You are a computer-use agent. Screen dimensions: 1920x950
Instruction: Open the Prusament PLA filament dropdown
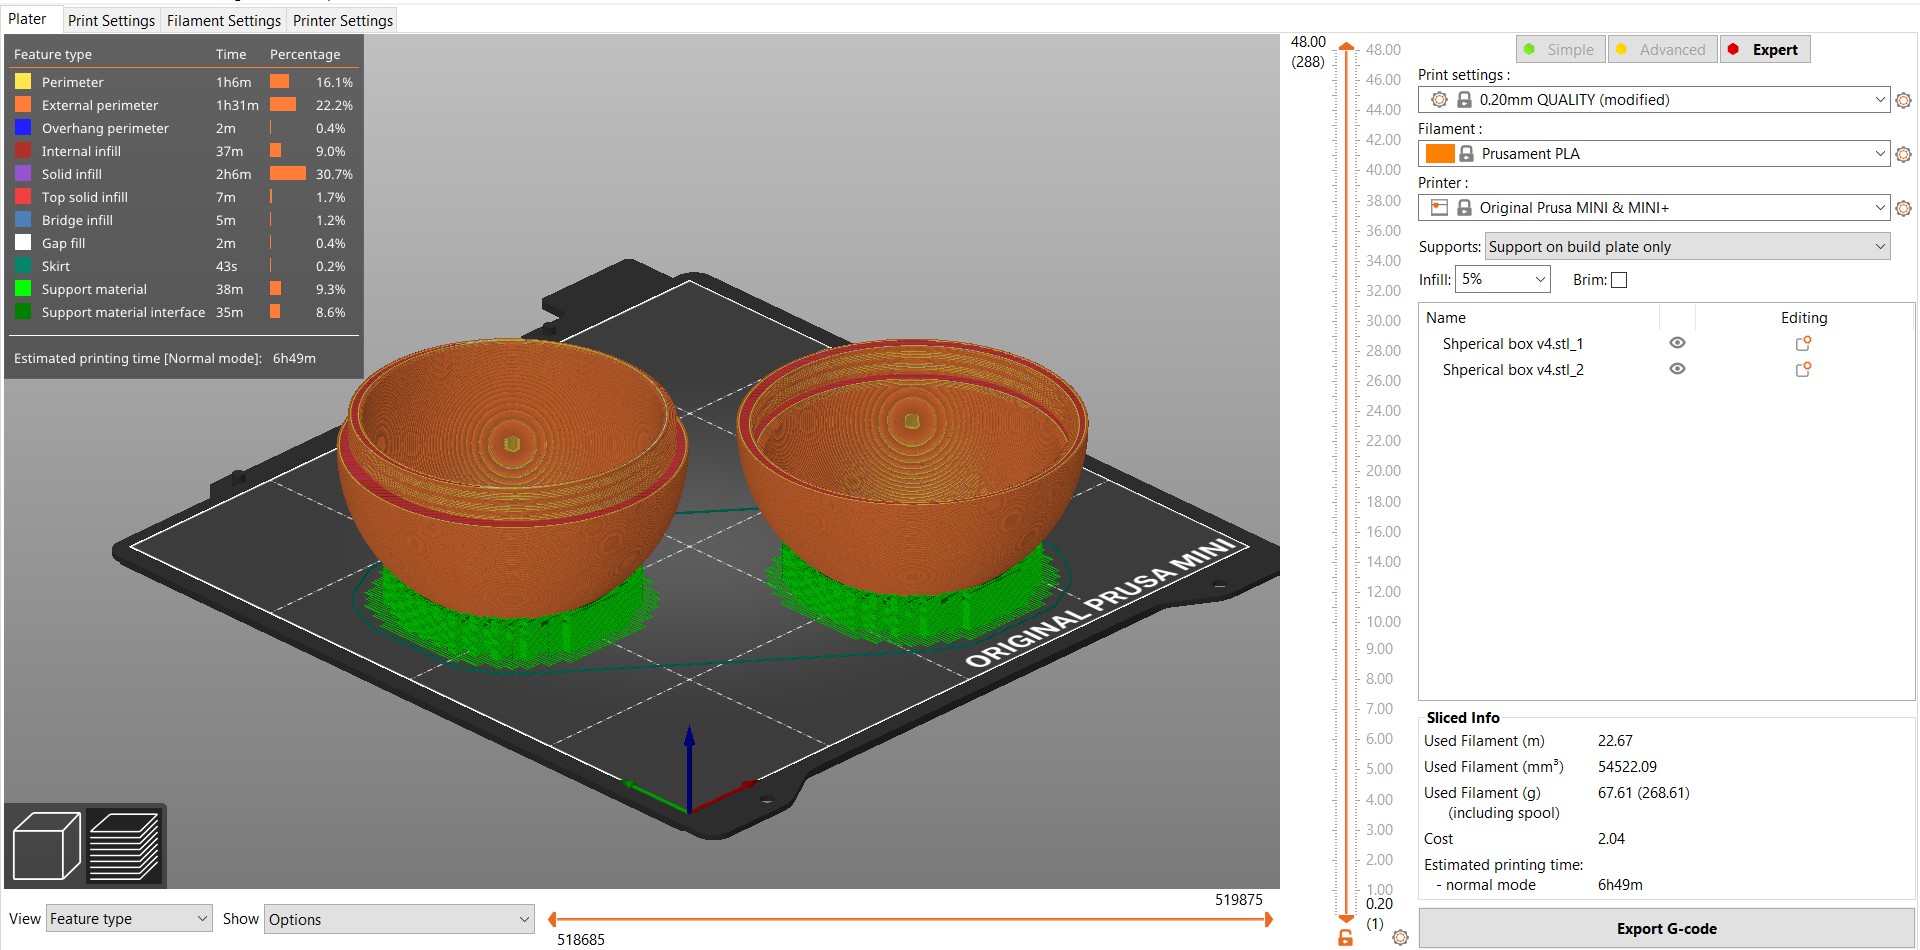[1654, 154]
